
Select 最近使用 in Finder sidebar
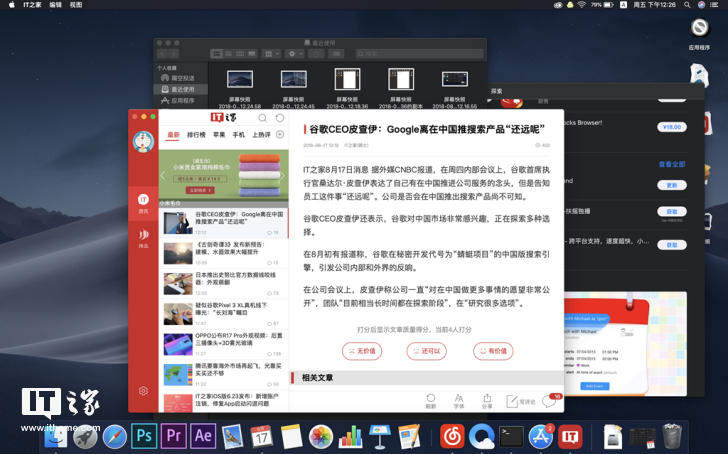coord(181,89)
